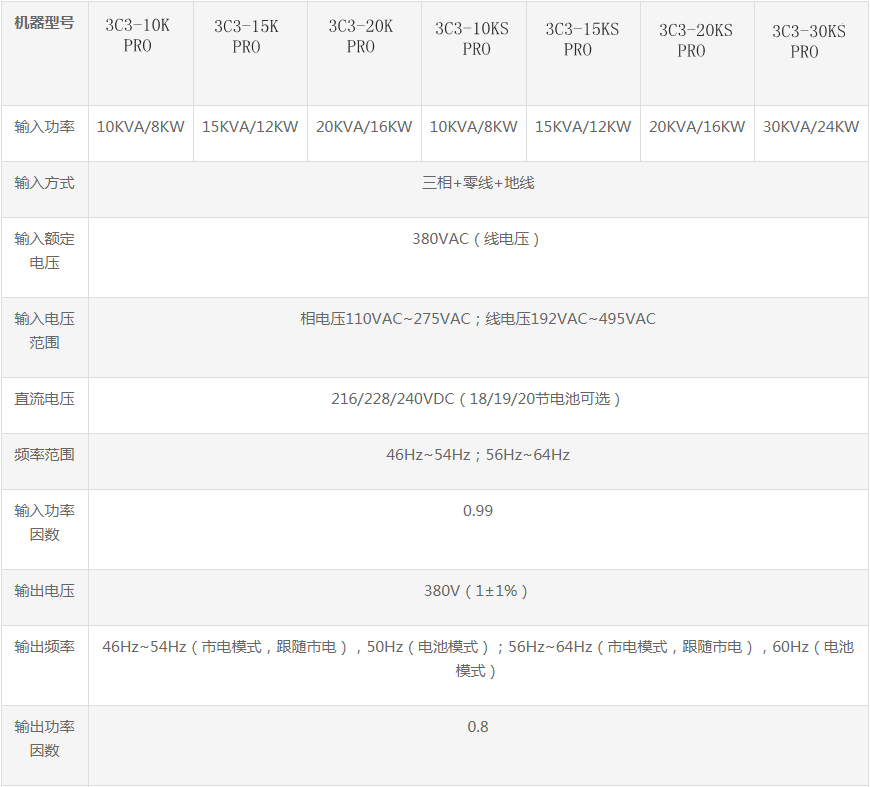Image resolution: width=870 pixels, height=787 pixels.
Task: Click the 46Hz~54Hz；56Hz~64Hz frequency range value
Action: click(478, 455)
